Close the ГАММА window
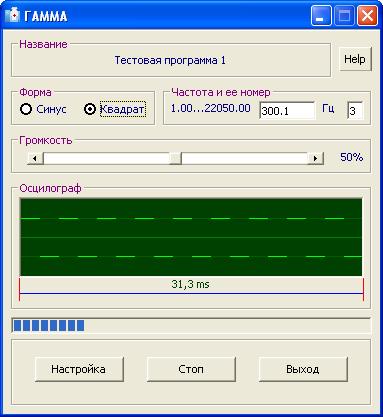This screenshot has width=383, height=417. coord(367,16)
